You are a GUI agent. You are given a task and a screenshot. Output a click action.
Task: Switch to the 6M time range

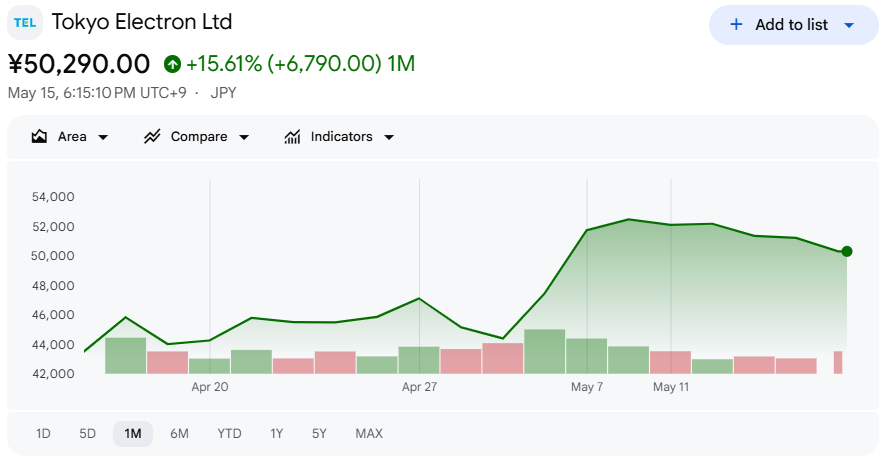click(x=179, y=434)
